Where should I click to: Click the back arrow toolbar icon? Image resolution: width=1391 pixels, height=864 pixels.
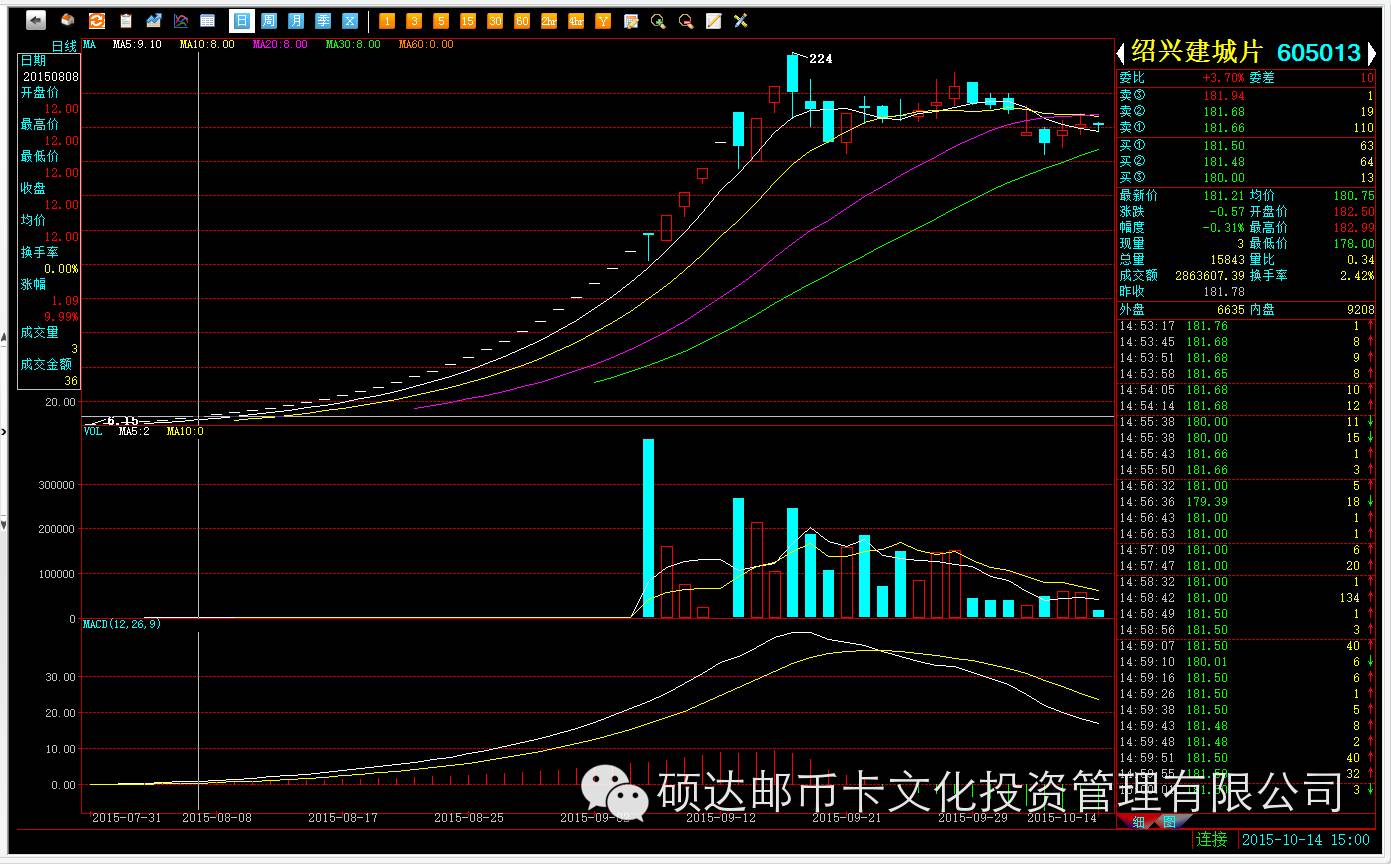[x=36, y=20]
